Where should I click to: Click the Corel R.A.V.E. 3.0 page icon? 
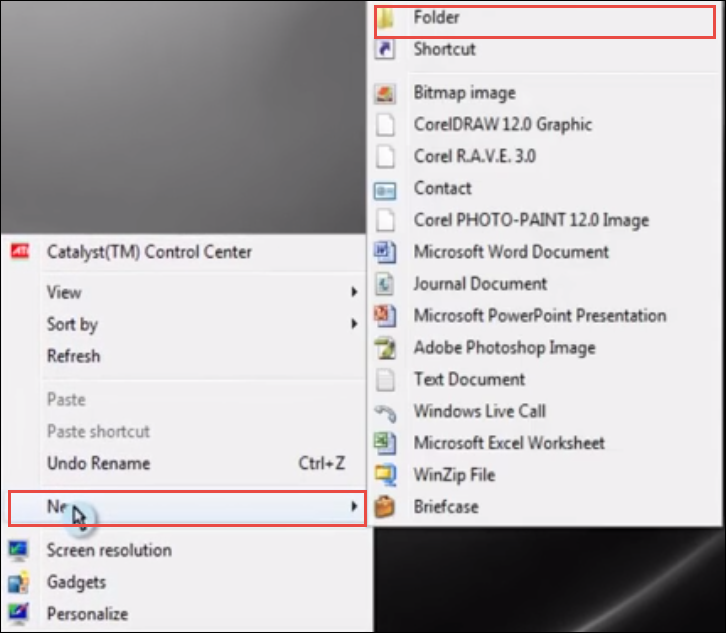point(385,157)
